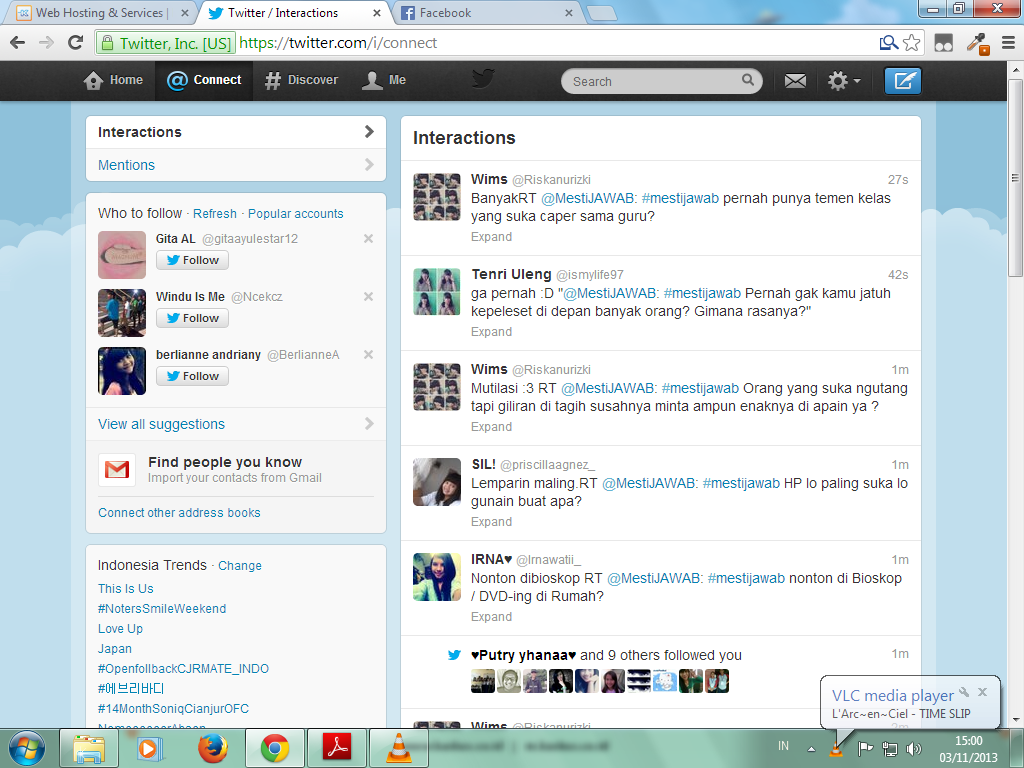The width and height of the screenshot is (1024, 768).
Task: Open Popular accounts link
Action: (x=295, y=214)
